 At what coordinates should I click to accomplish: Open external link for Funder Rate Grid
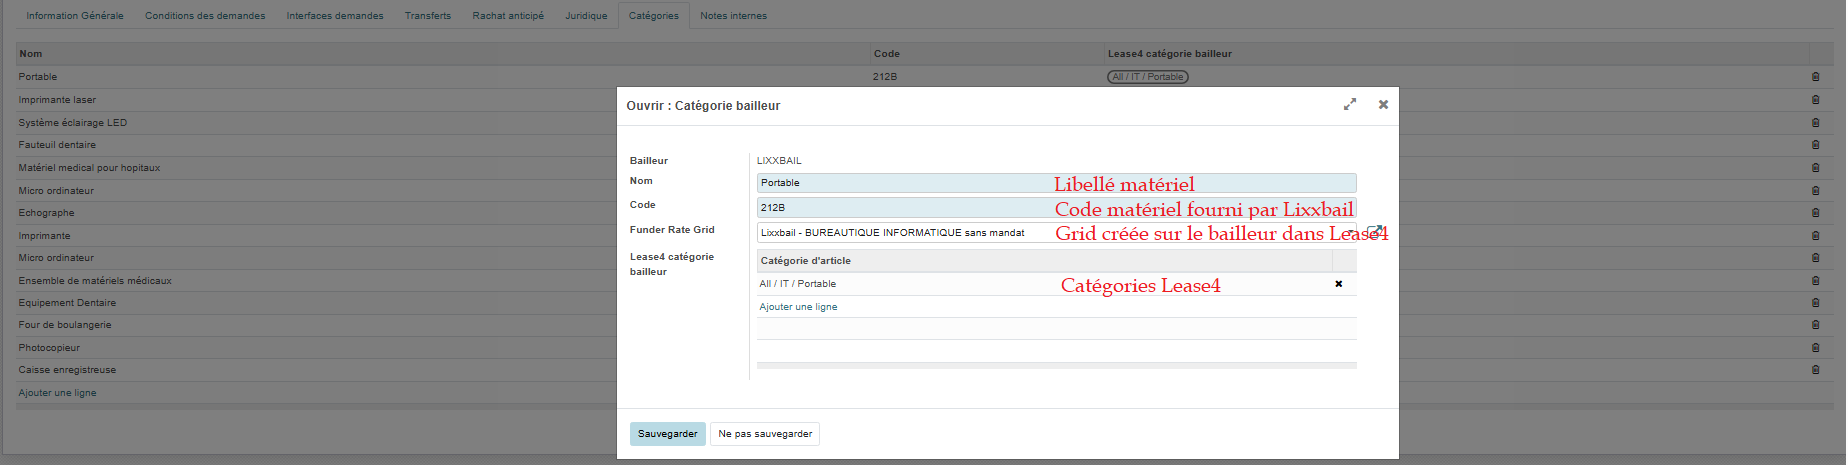point(1374,232)
